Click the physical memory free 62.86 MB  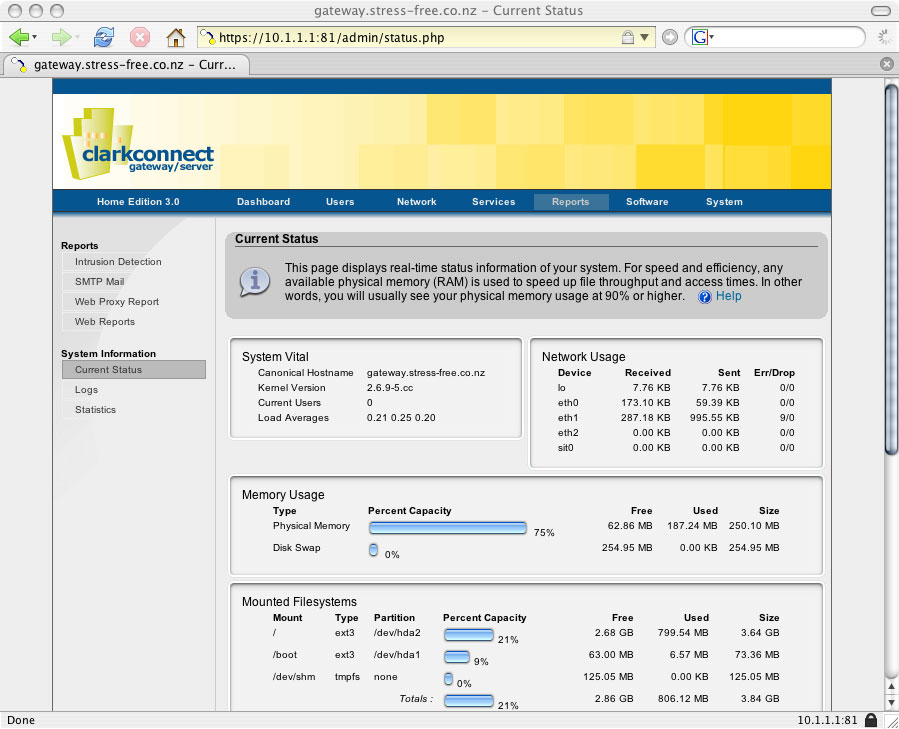[x=630, y=525]
